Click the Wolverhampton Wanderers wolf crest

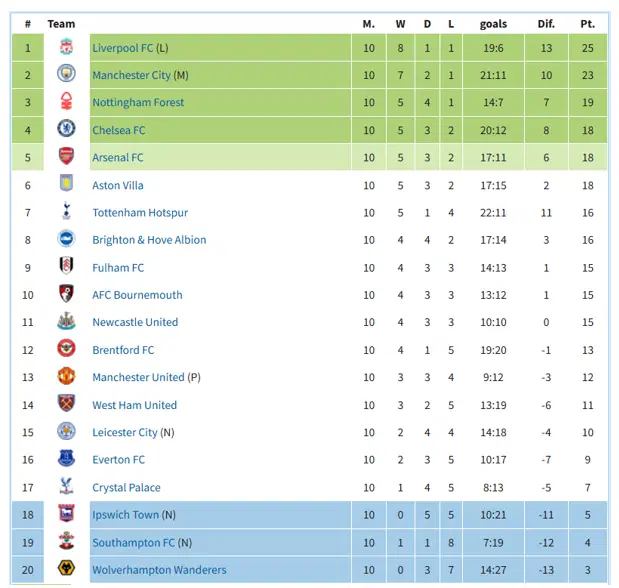pyautogui.click(x=66, y=568)
